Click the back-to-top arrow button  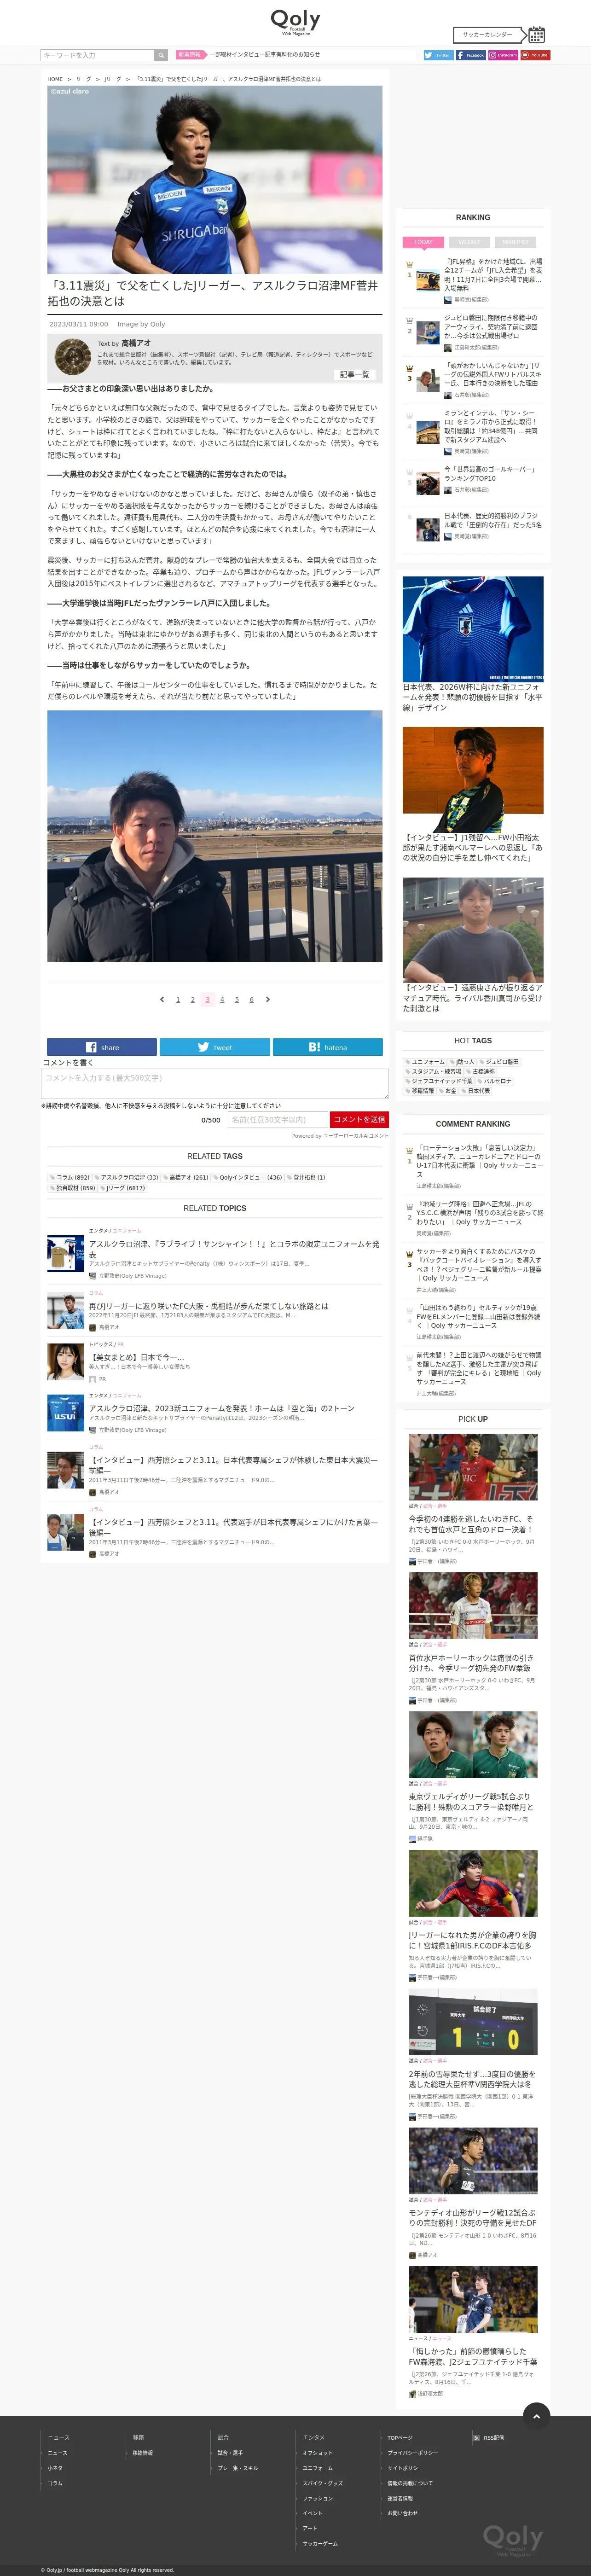tap(537, 2416)
